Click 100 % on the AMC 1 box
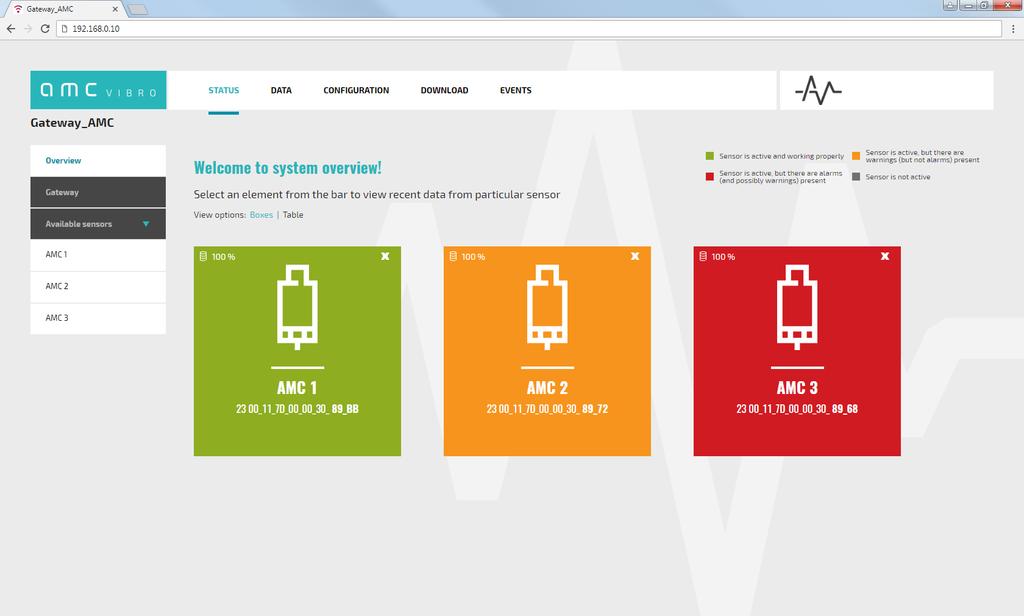This screenshot has height=616, width=1024. (223, 257)
